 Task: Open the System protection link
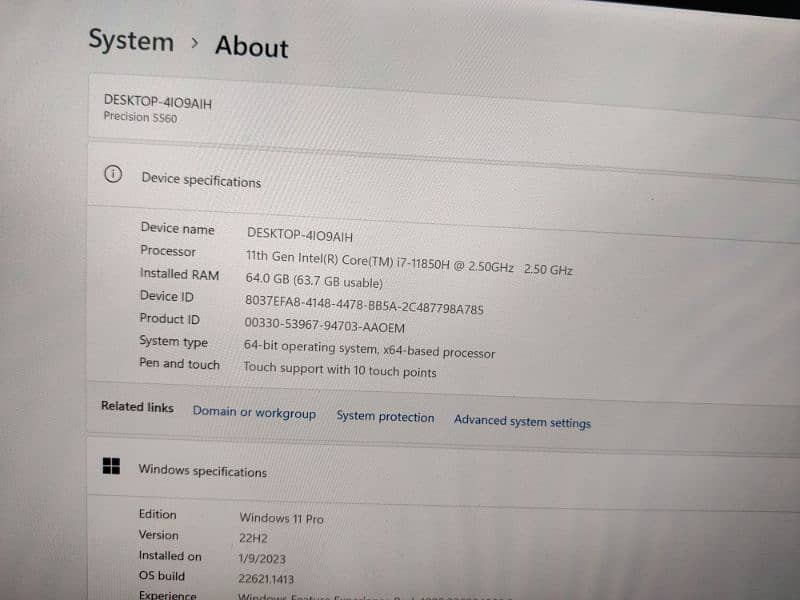[x=385, y=417]
